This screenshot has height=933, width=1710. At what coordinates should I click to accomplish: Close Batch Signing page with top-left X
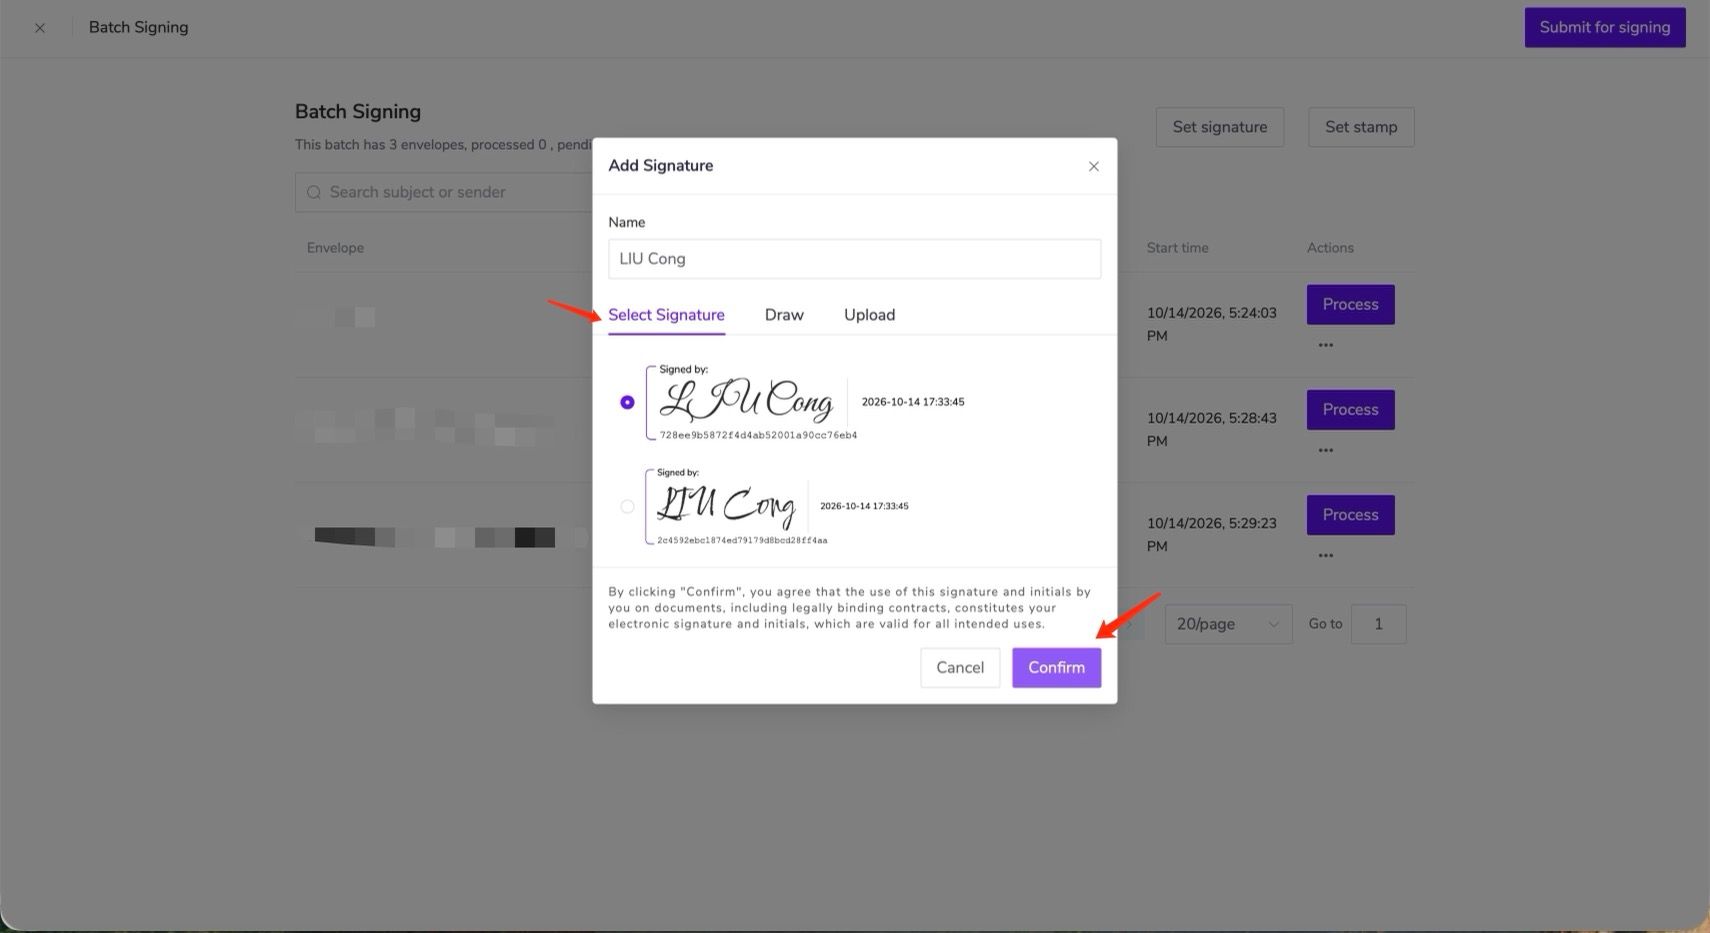(40, 28)
